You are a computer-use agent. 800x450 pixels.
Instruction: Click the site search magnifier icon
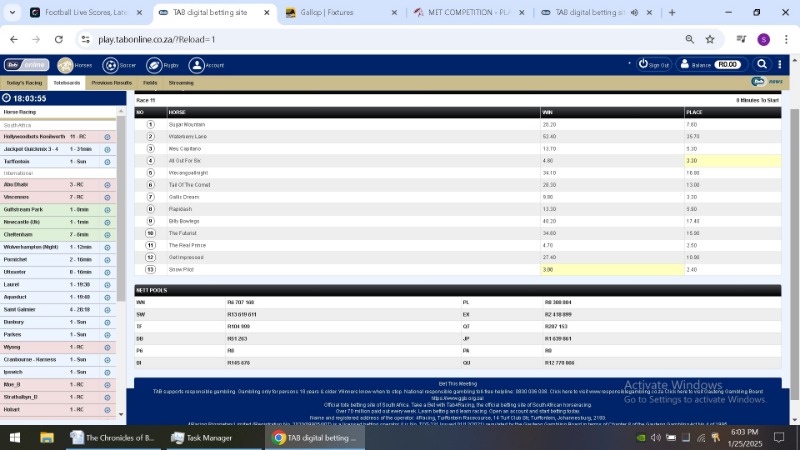[x=762, y=64]
